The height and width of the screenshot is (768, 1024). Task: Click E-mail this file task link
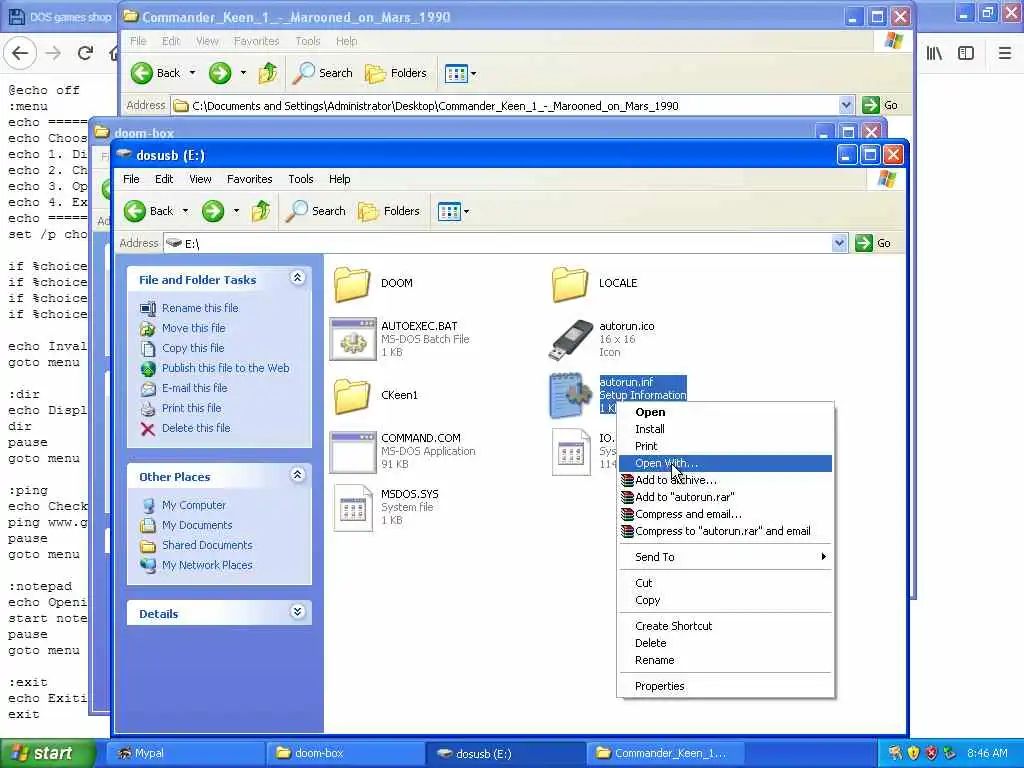coord(195,388)
